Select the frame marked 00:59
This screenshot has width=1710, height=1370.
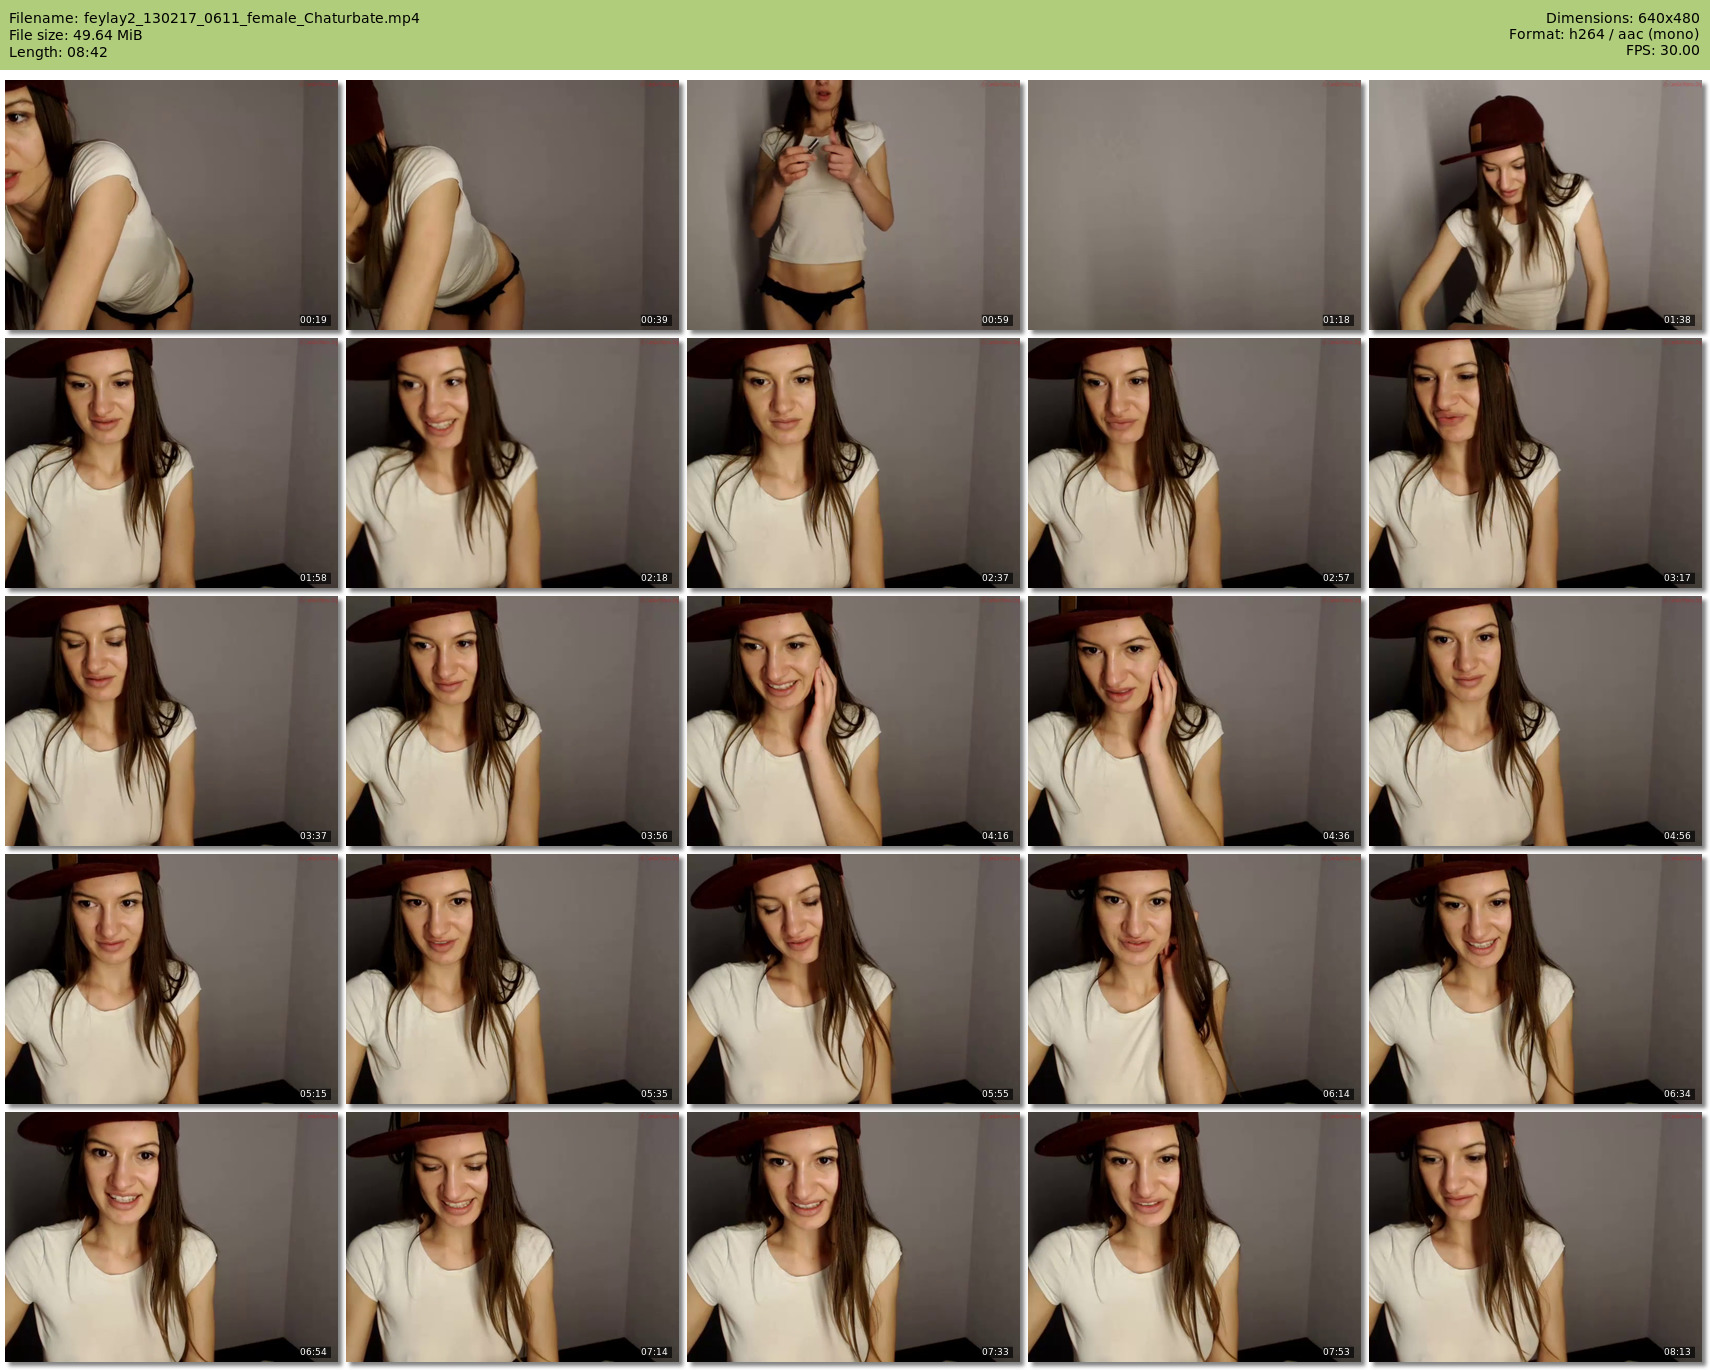853,205
